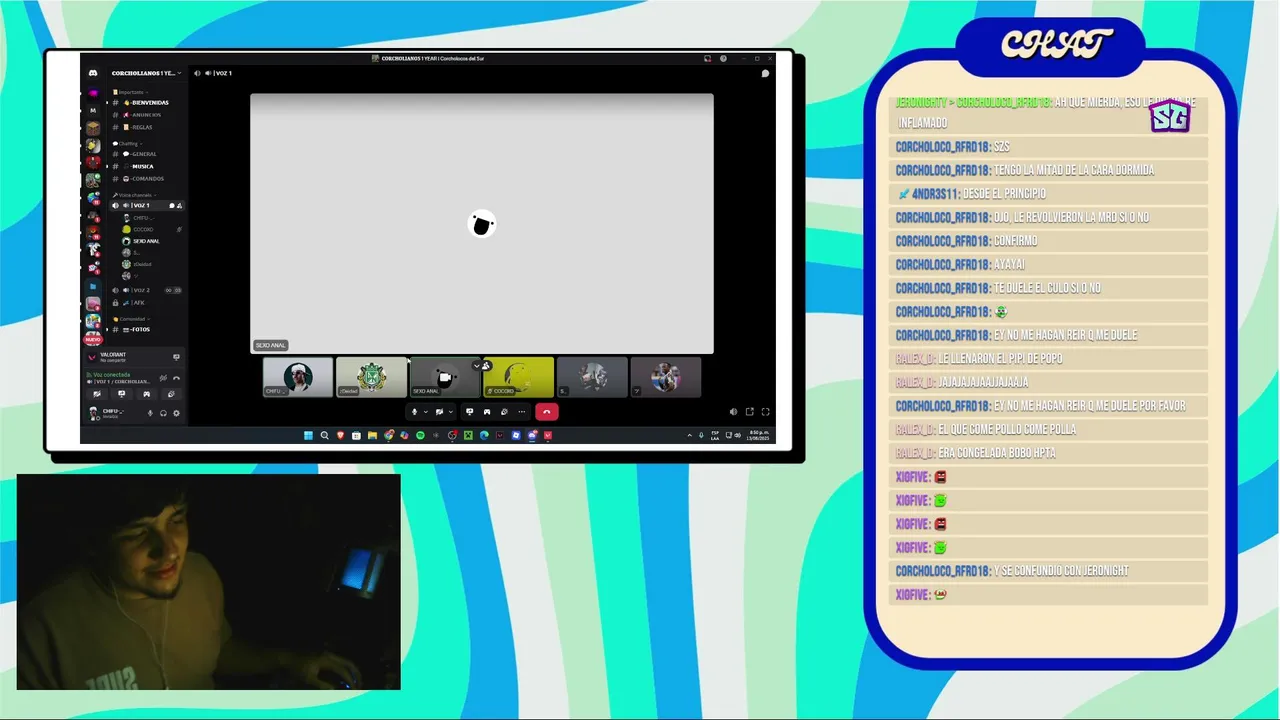Click Valorant activity share screen icon
The width and height of the screenshot is (1280, 720).
[x=177, y=357]
